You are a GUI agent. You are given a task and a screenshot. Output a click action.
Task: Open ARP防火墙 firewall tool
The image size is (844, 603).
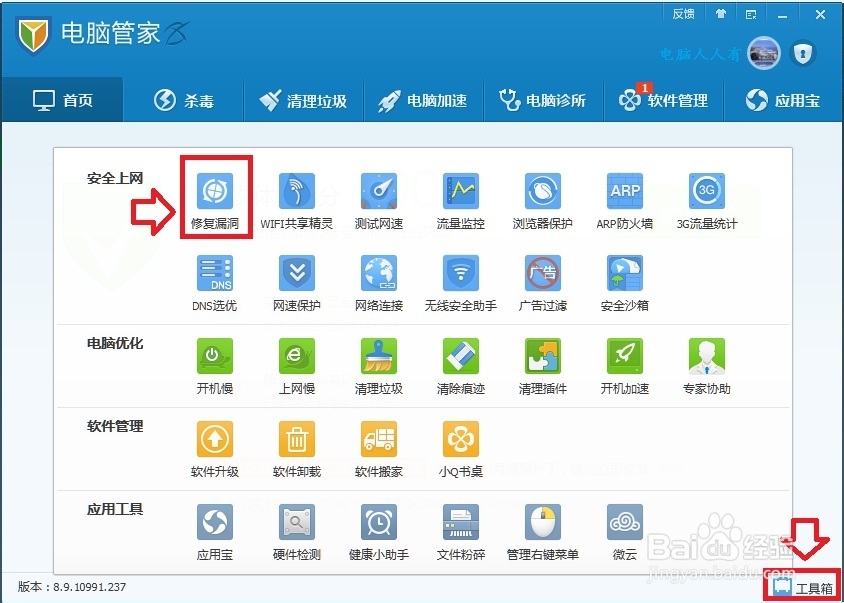(x=625, y=200)
